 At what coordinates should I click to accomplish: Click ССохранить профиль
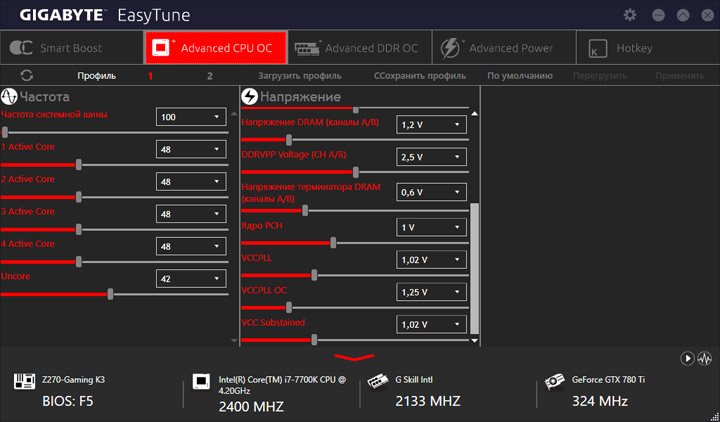(x=420, y=76)
